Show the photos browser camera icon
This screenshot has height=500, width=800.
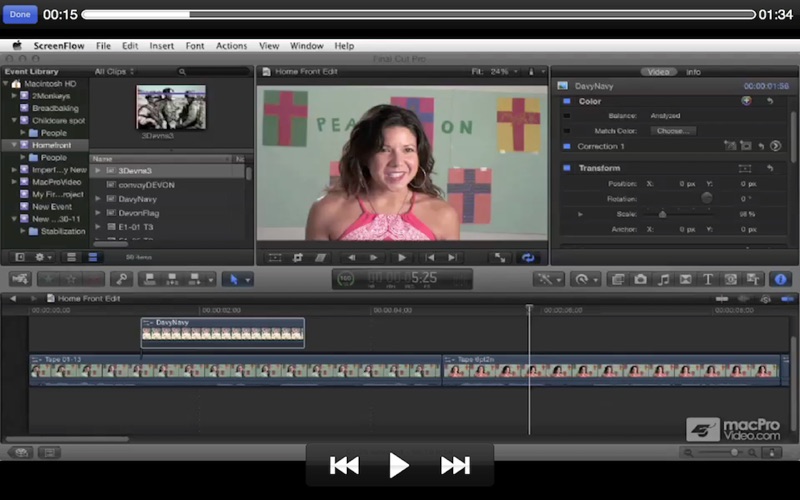pyautogui.click(x=640, y=279)
